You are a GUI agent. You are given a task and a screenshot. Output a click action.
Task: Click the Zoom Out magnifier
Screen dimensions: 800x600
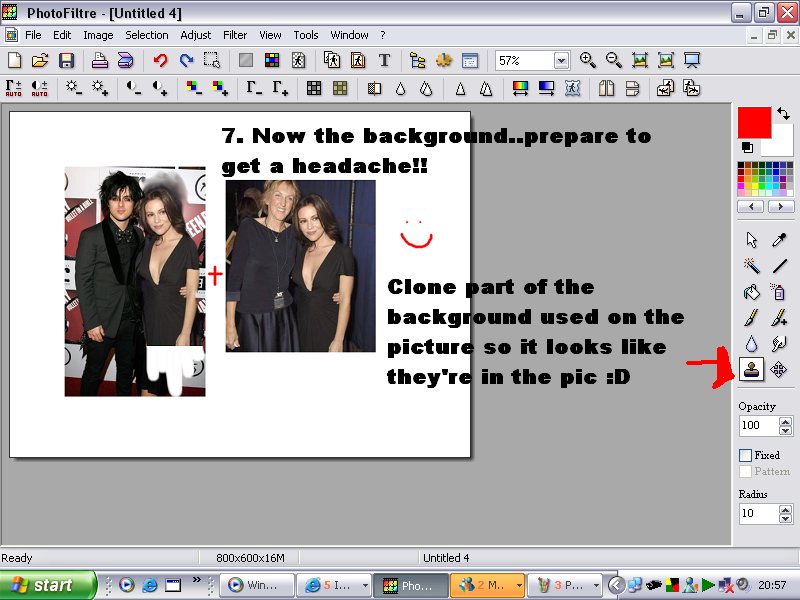click(x=614, y=60)
